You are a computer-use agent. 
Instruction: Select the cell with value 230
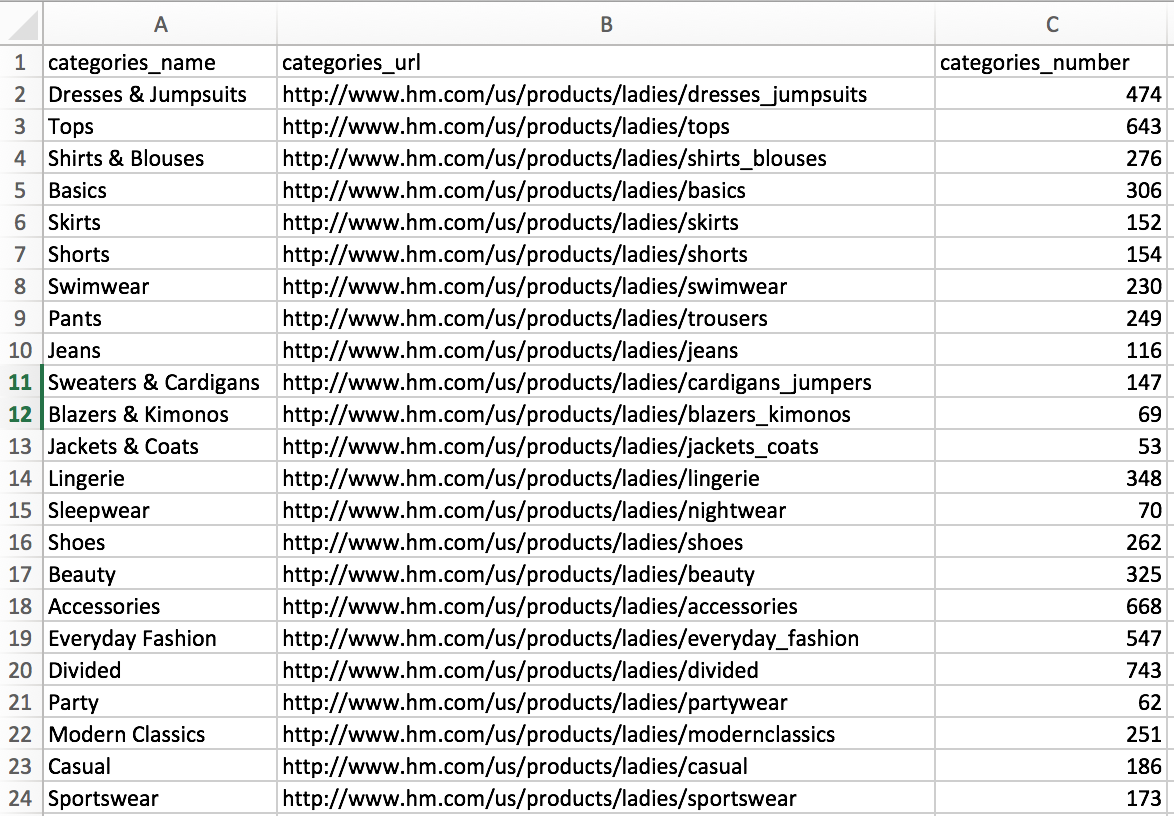pyautogui.click(x=1051, y=286)
